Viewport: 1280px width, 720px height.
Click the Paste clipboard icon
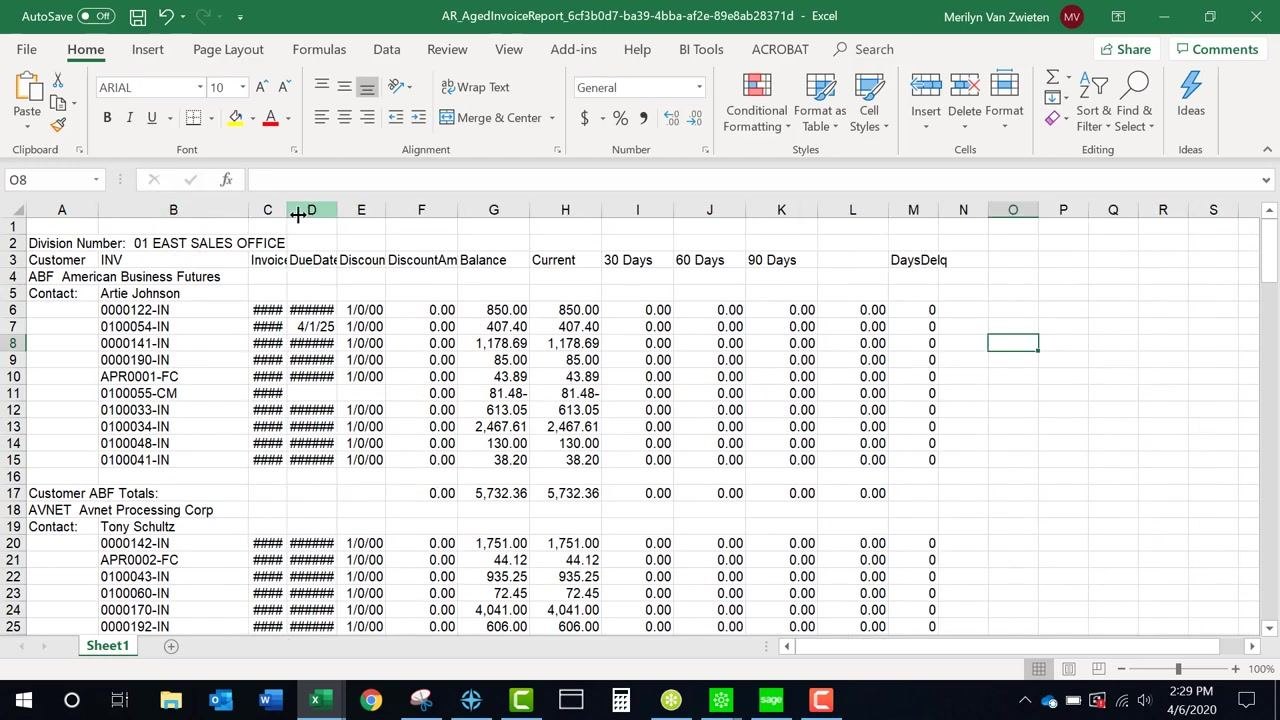(x=27, y=89)
